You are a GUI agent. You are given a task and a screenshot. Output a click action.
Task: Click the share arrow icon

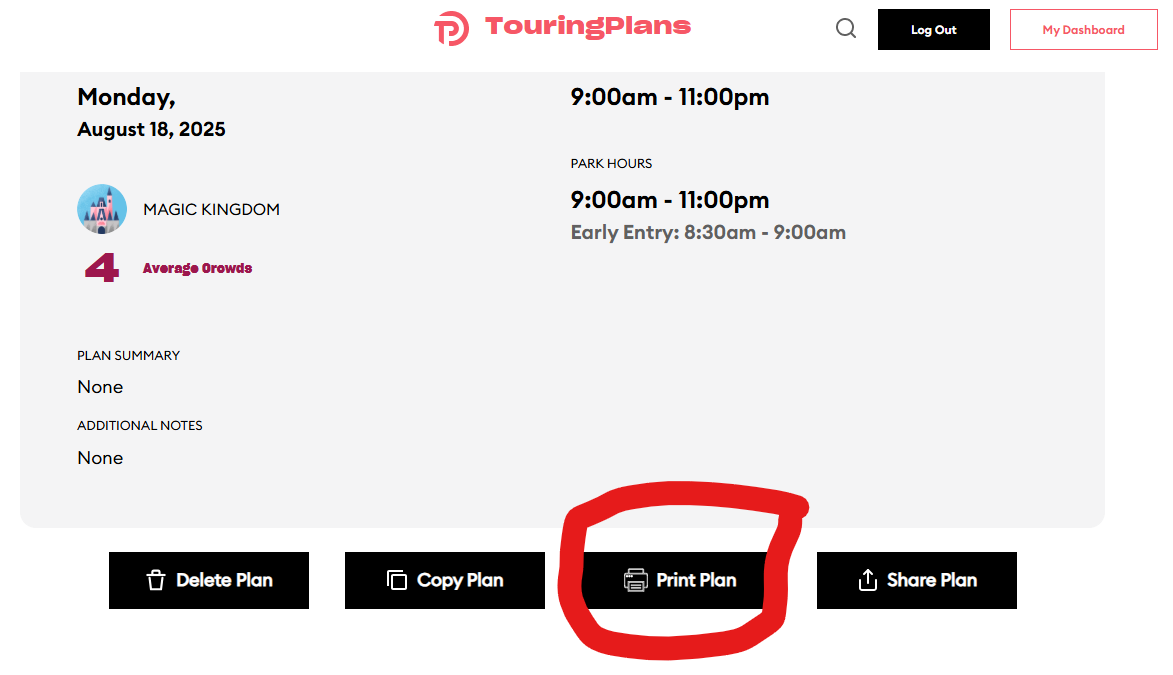(x=867, y=580)
